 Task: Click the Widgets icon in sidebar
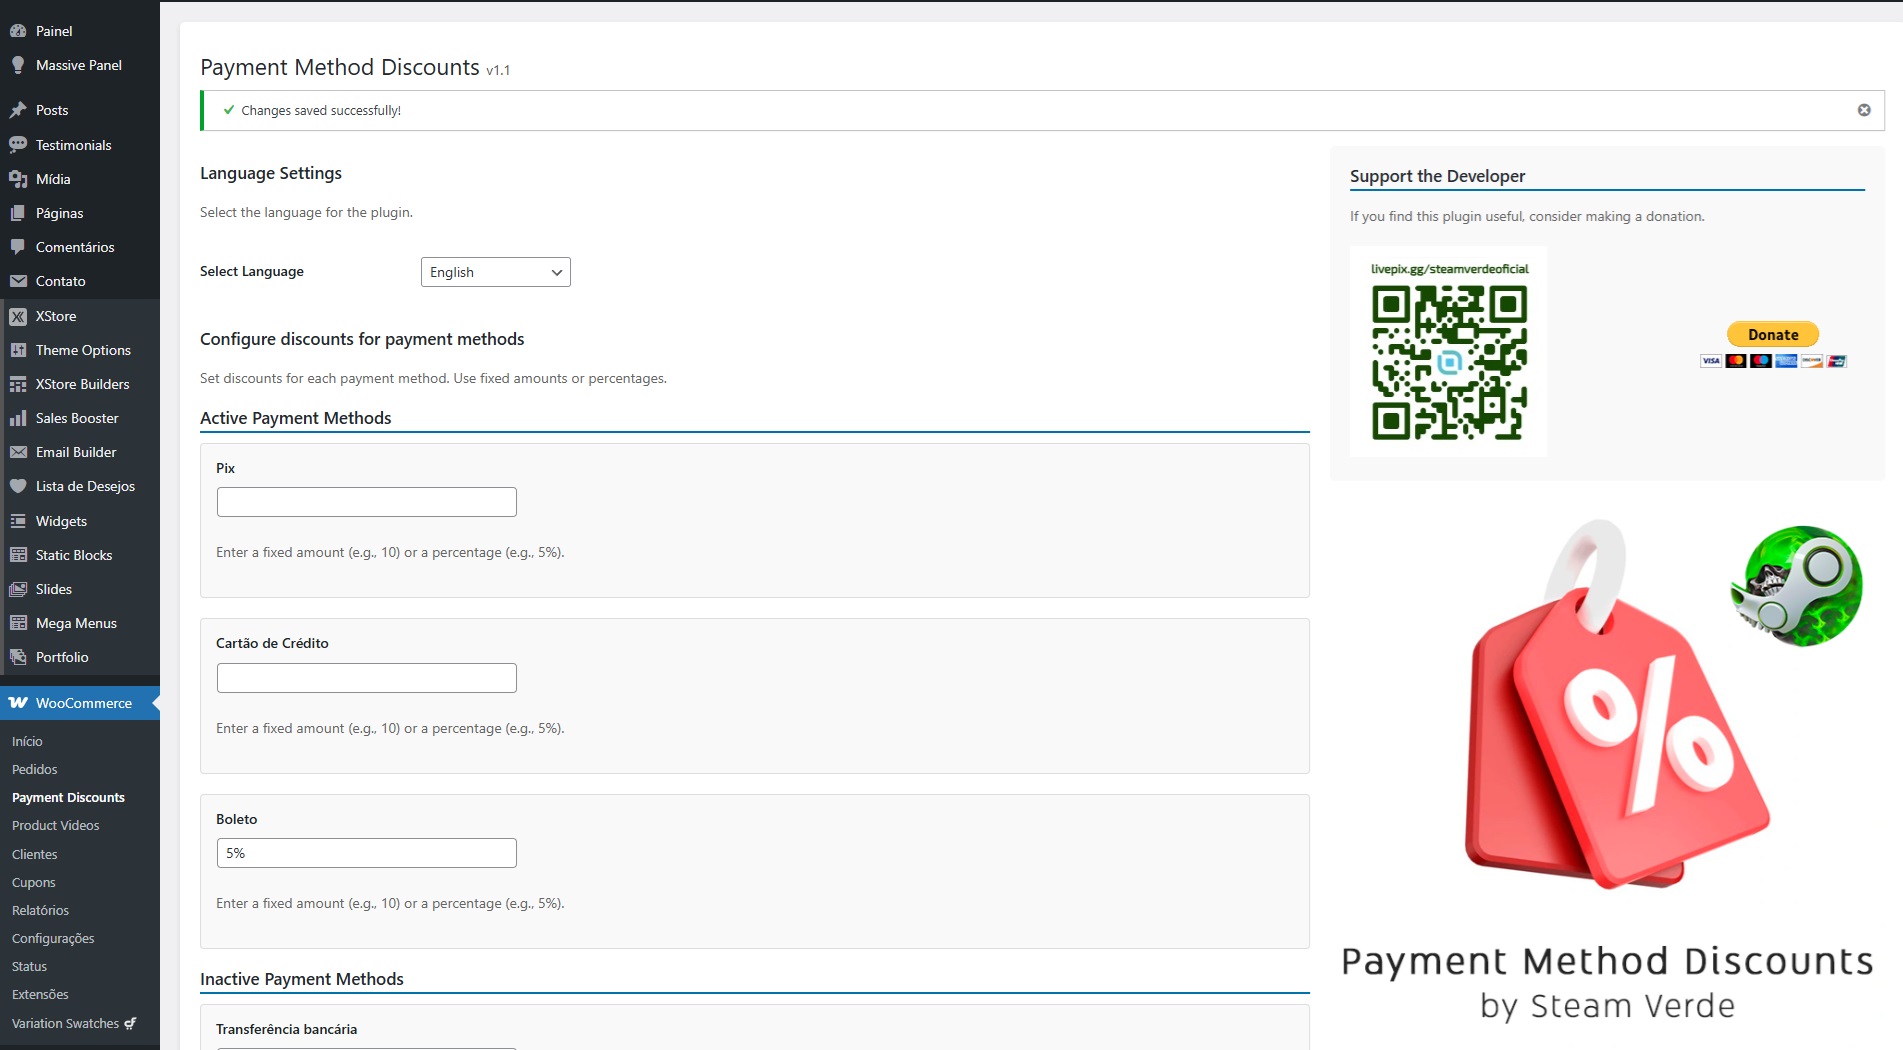click(18, 521)
